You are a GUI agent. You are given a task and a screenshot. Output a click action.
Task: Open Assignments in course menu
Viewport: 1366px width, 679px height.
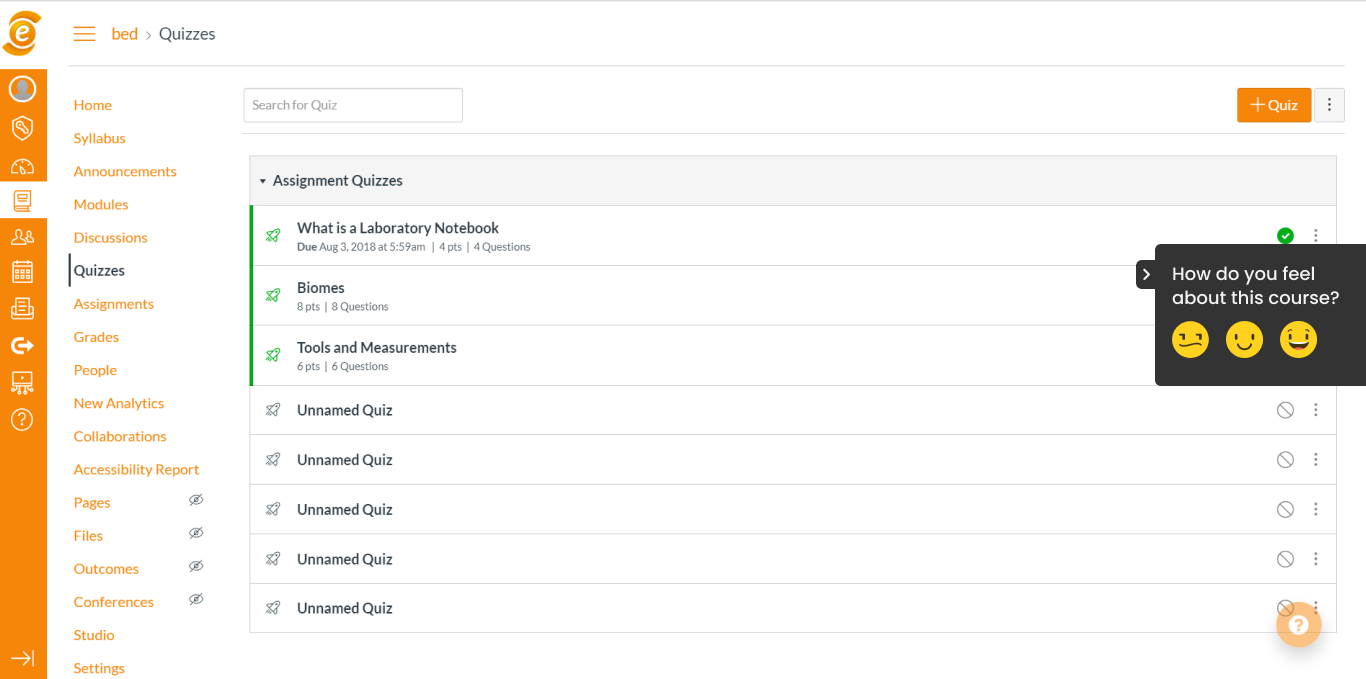tap(114, 303)
